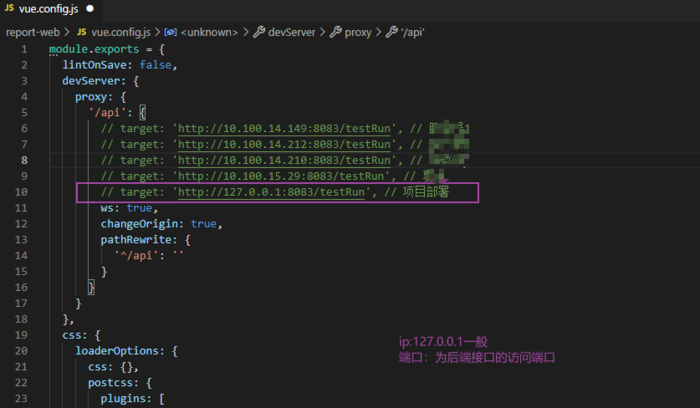Click wrench icon beside proxy breadcrumb
This screenshot has width=700, height=408.
(x=337, y=32)
